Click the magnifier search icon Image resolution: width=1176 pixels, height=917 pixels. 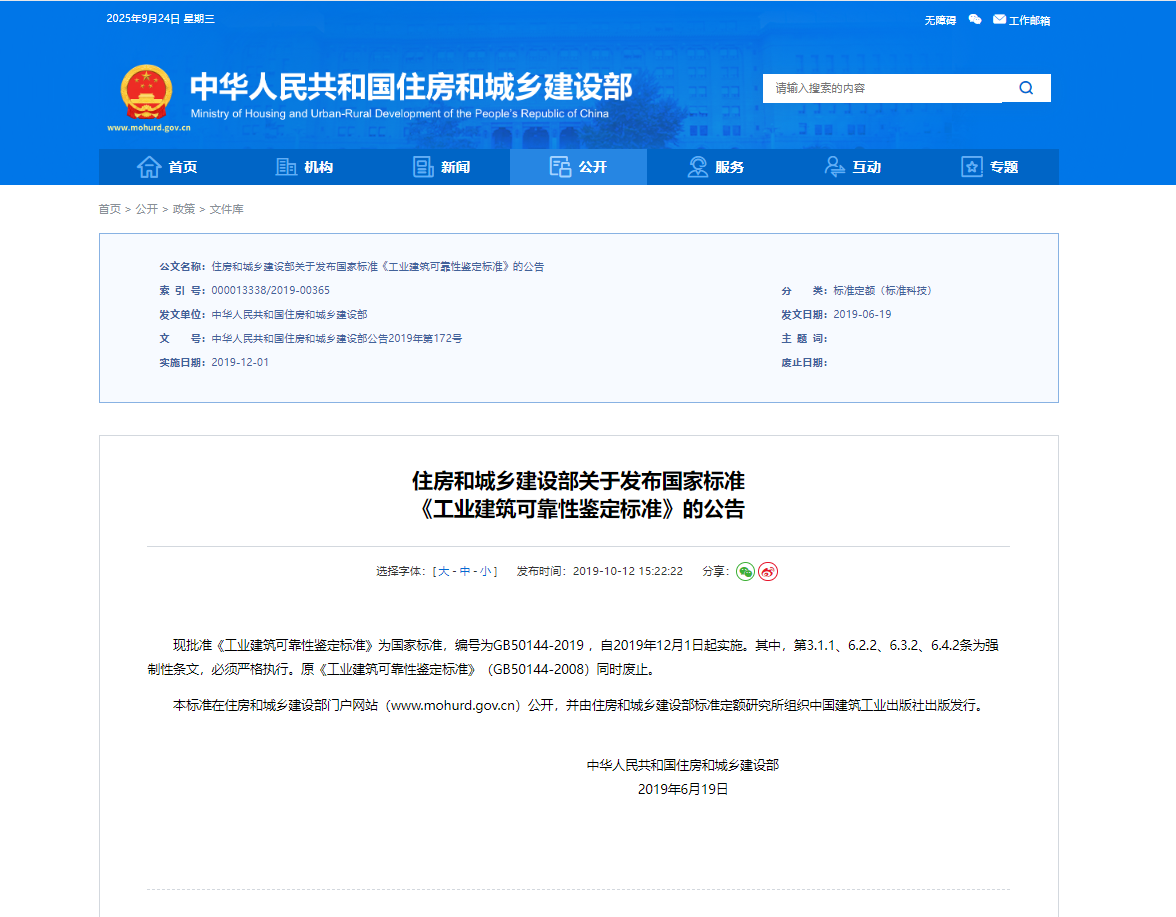pyautogui.click(x=1026, y=88)
